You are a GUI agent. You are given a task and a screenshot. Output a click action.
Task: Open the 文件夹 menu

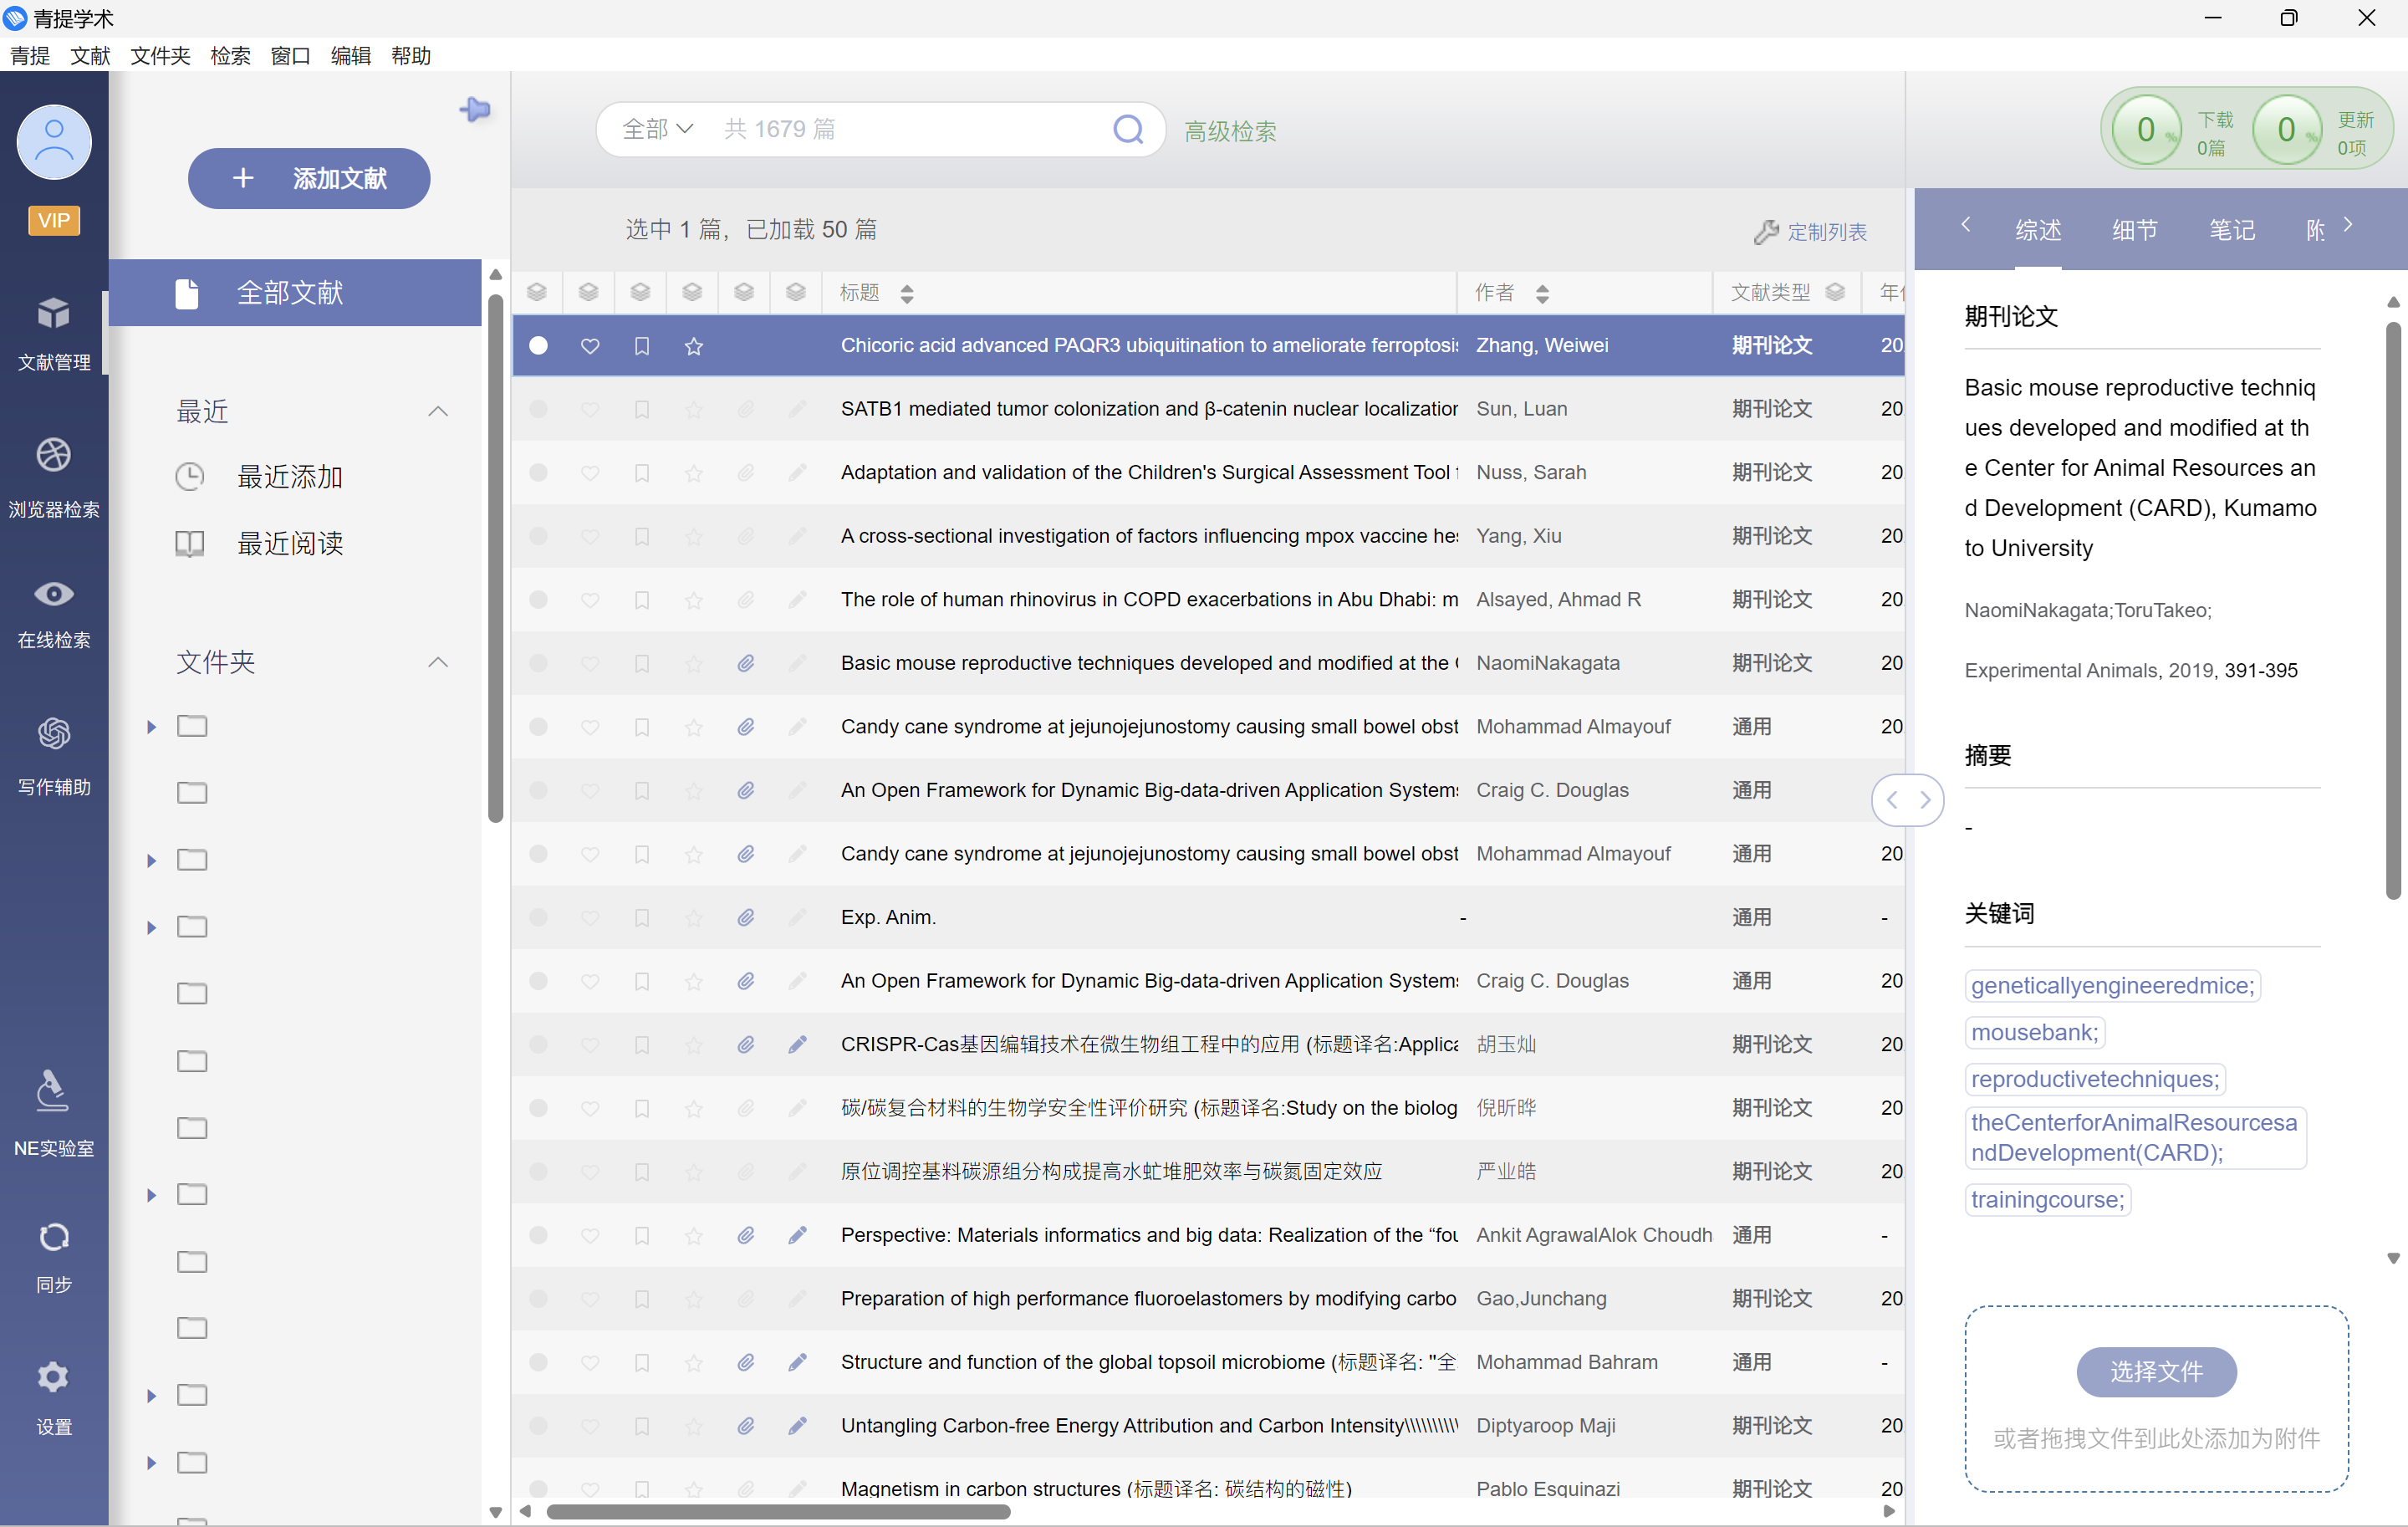(x=160, y=56)
